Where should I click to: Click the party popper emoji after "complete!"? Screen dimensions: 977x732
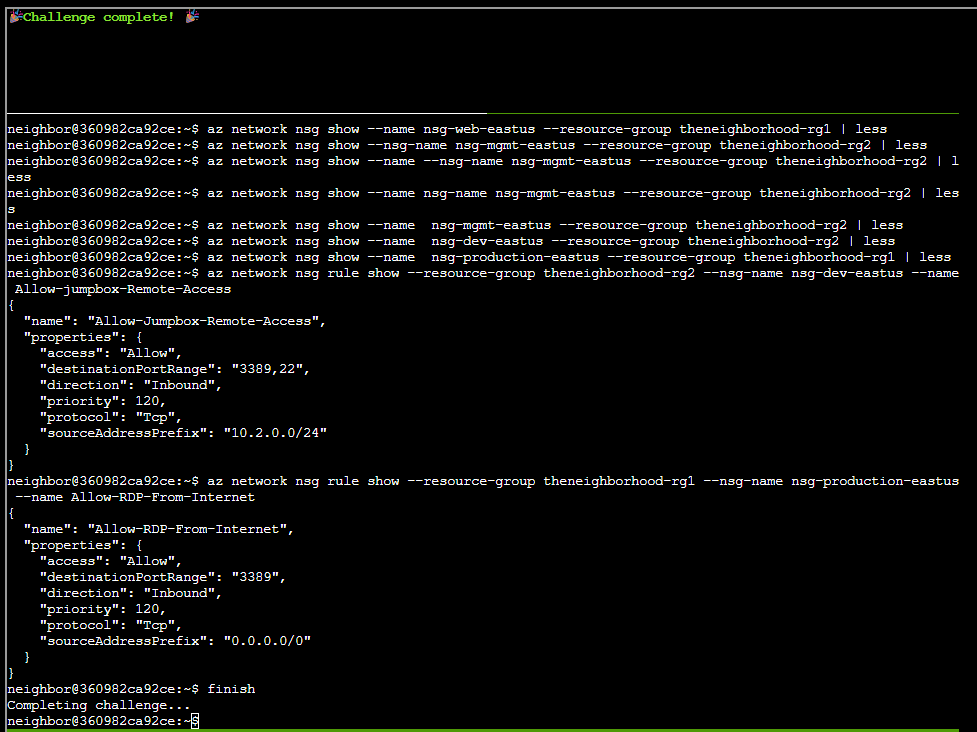pos(193,17)
